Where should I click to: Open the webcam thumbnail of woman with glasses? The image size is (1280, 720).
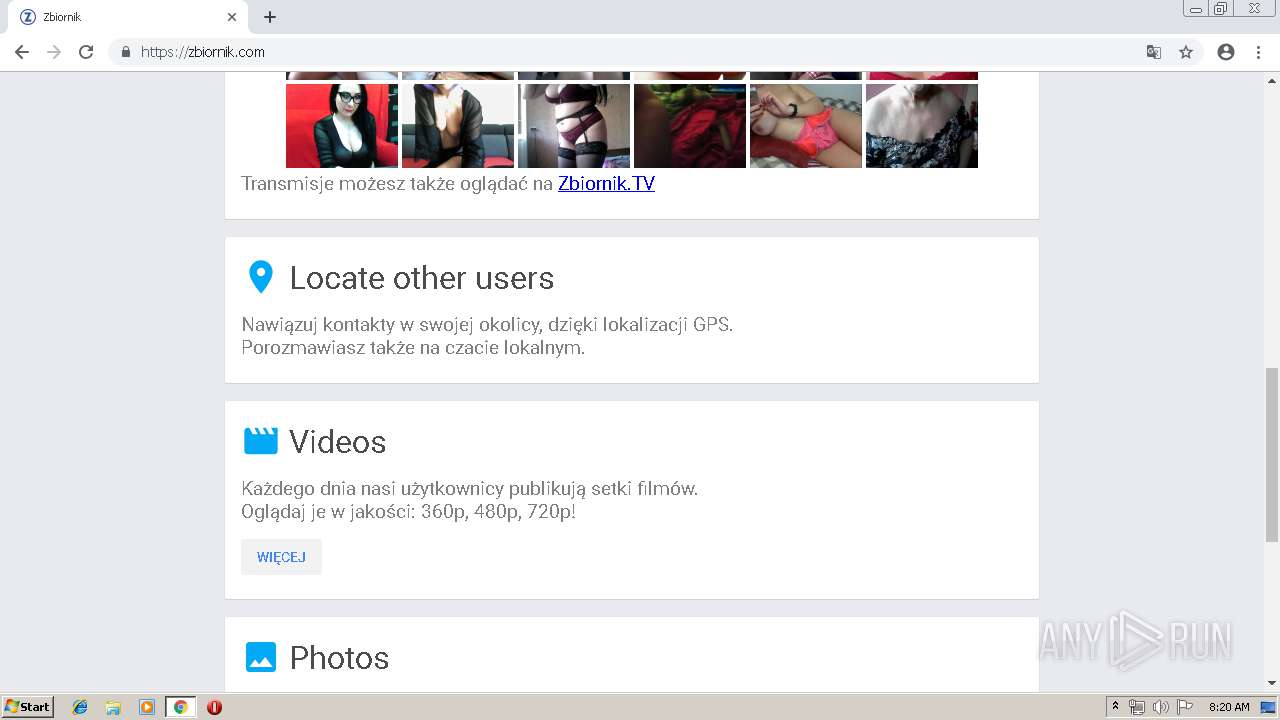(342, 126)
